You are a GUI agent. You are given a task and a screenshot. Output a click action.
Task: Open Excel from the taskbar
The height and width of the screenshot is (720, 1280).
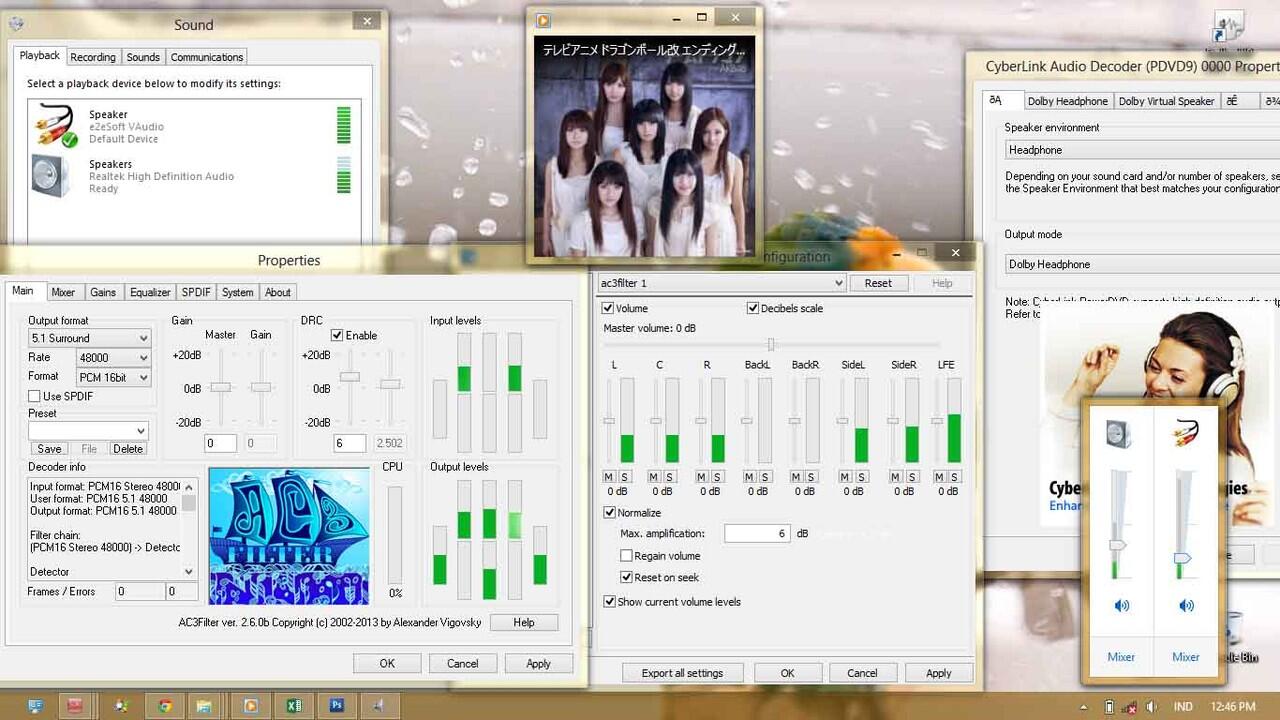(294, 706)
